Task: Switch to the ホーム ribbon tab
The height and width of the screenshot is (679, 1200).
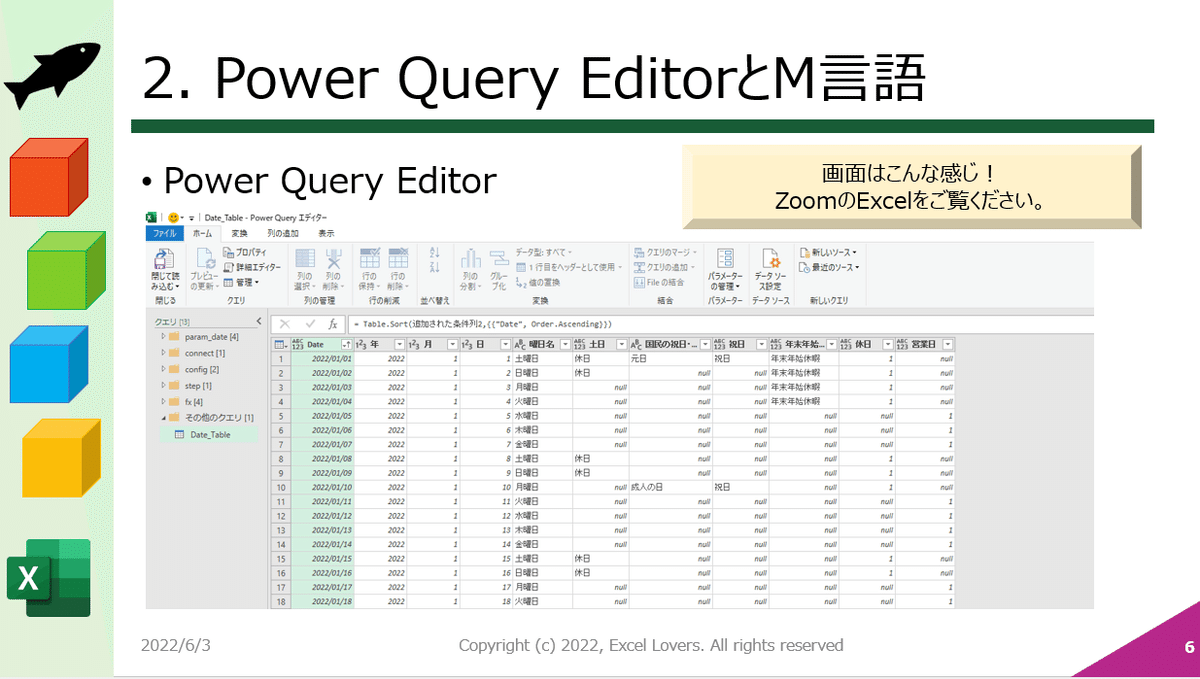Action: [x=202, y=232]
